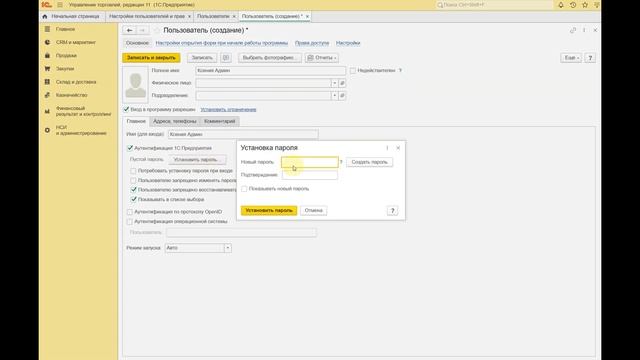Focus the Подтверждение input field
Viewport: 640px width, 360px height.
pos(310,175)
